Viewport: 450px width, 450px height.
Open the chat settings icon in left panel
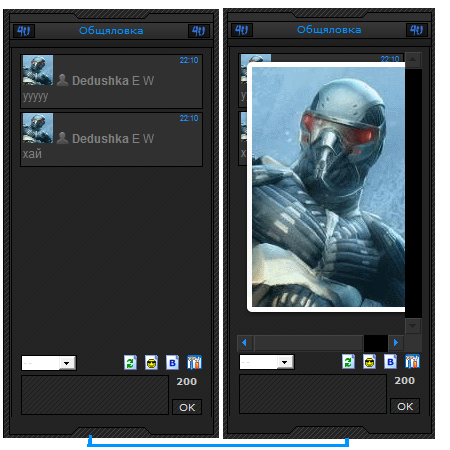pos(194,363)
